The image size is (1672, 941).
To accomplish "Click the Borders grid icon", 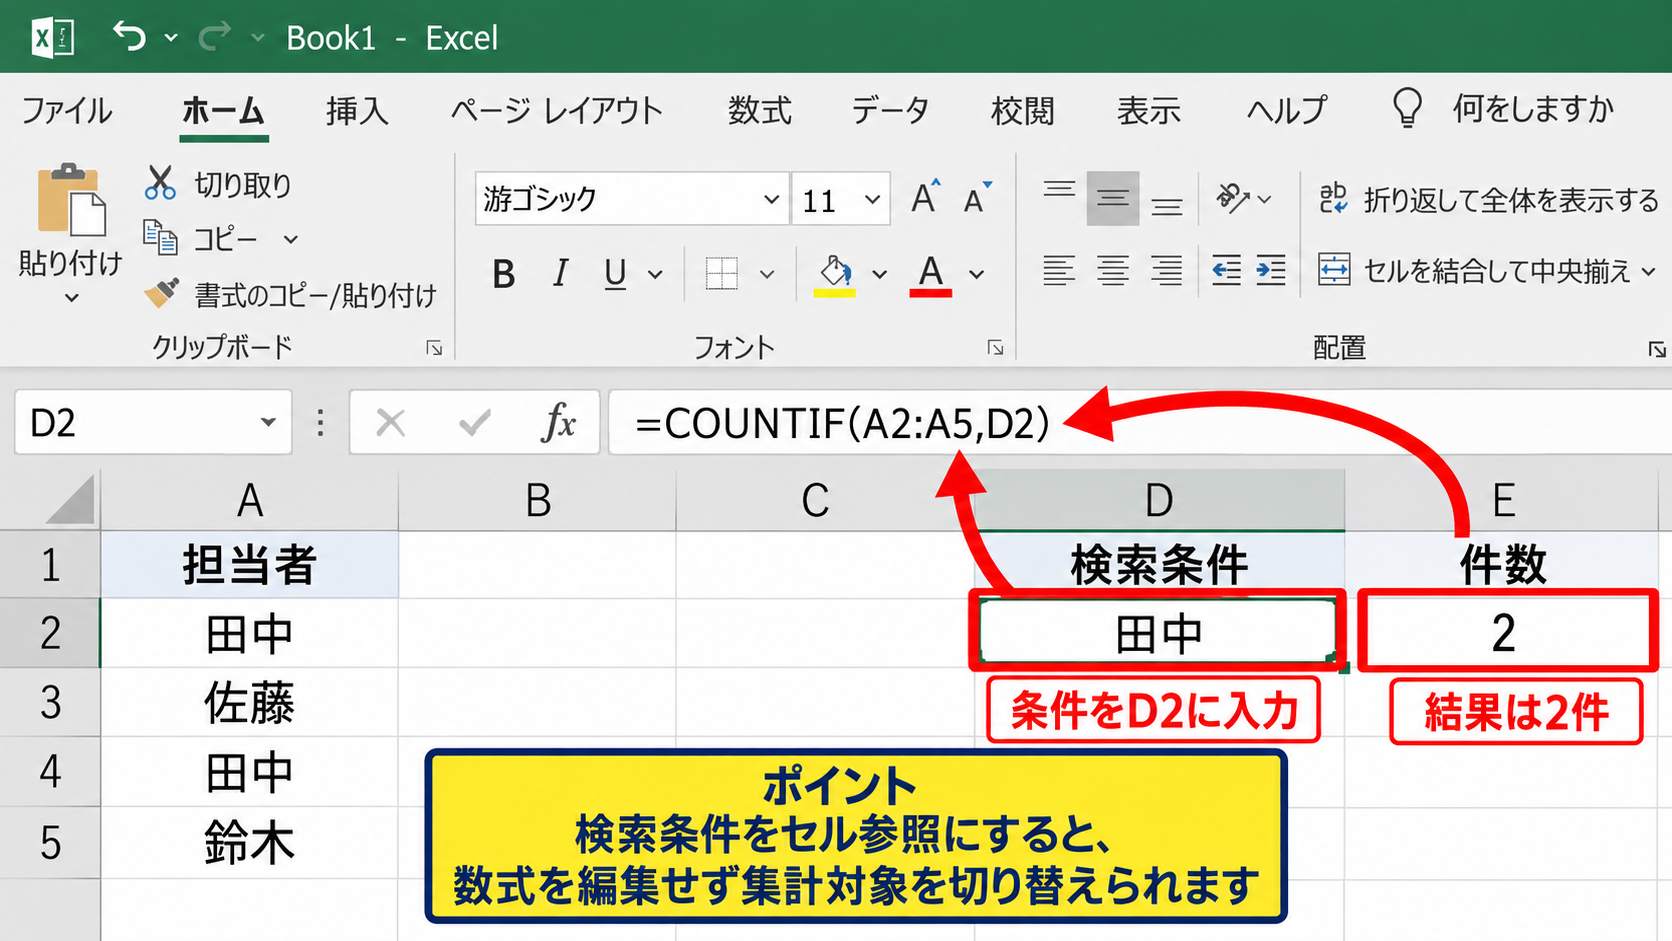I will (721, 273).
